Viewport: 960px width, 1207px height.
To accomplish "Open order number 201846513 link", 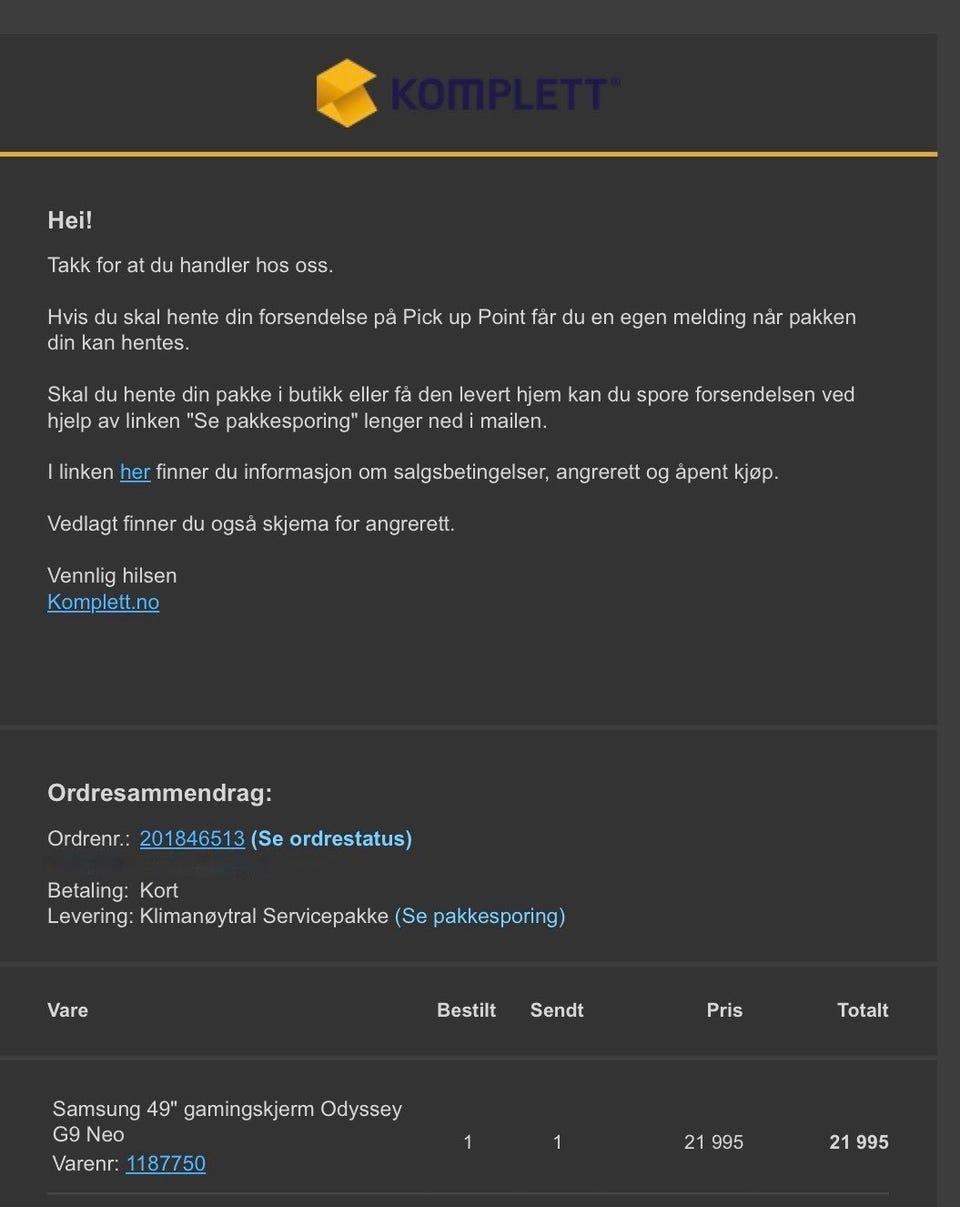I will (192, 839).
